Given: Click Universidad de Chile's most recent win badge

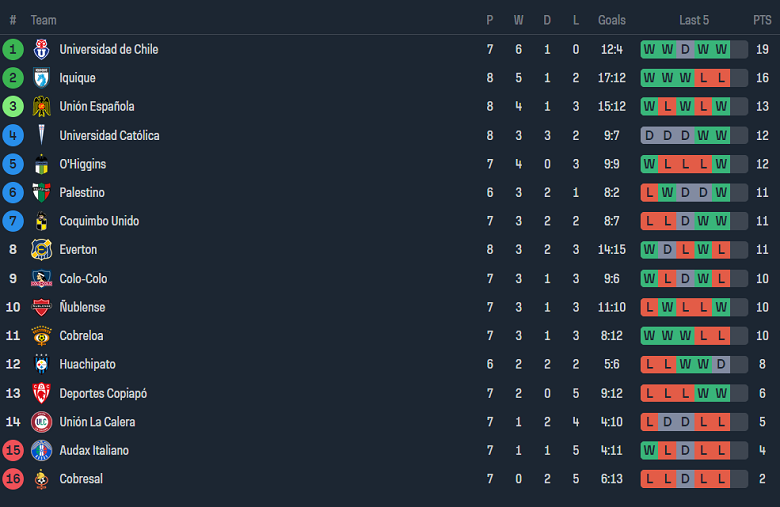Looking at the screenshot, I should tap(721, 49).
